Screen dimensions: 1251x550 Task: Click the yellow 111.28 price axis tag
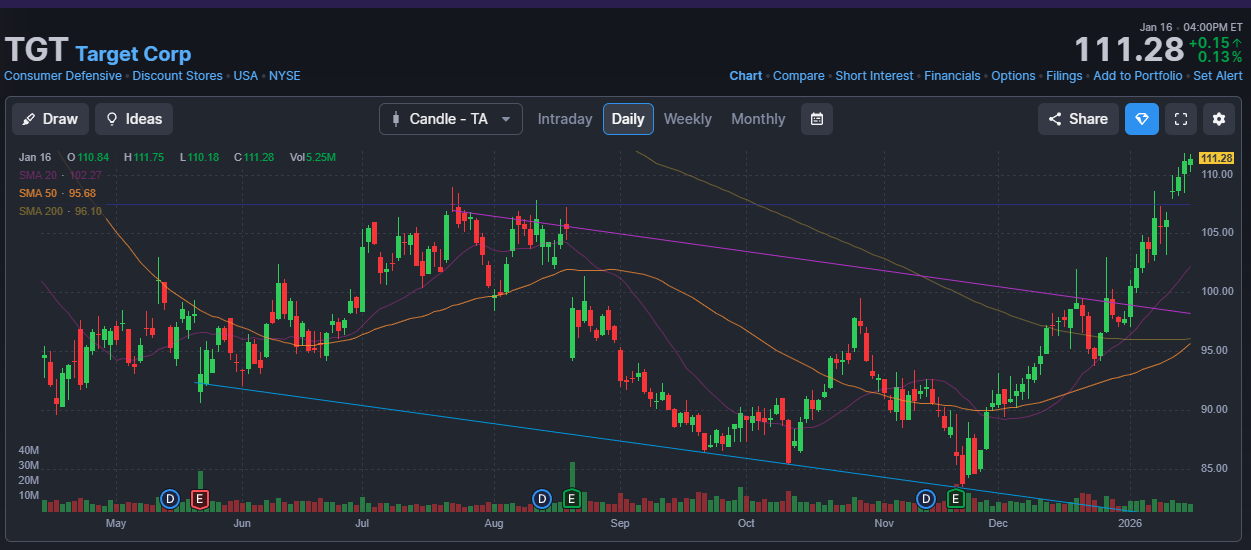(1216, 158)
